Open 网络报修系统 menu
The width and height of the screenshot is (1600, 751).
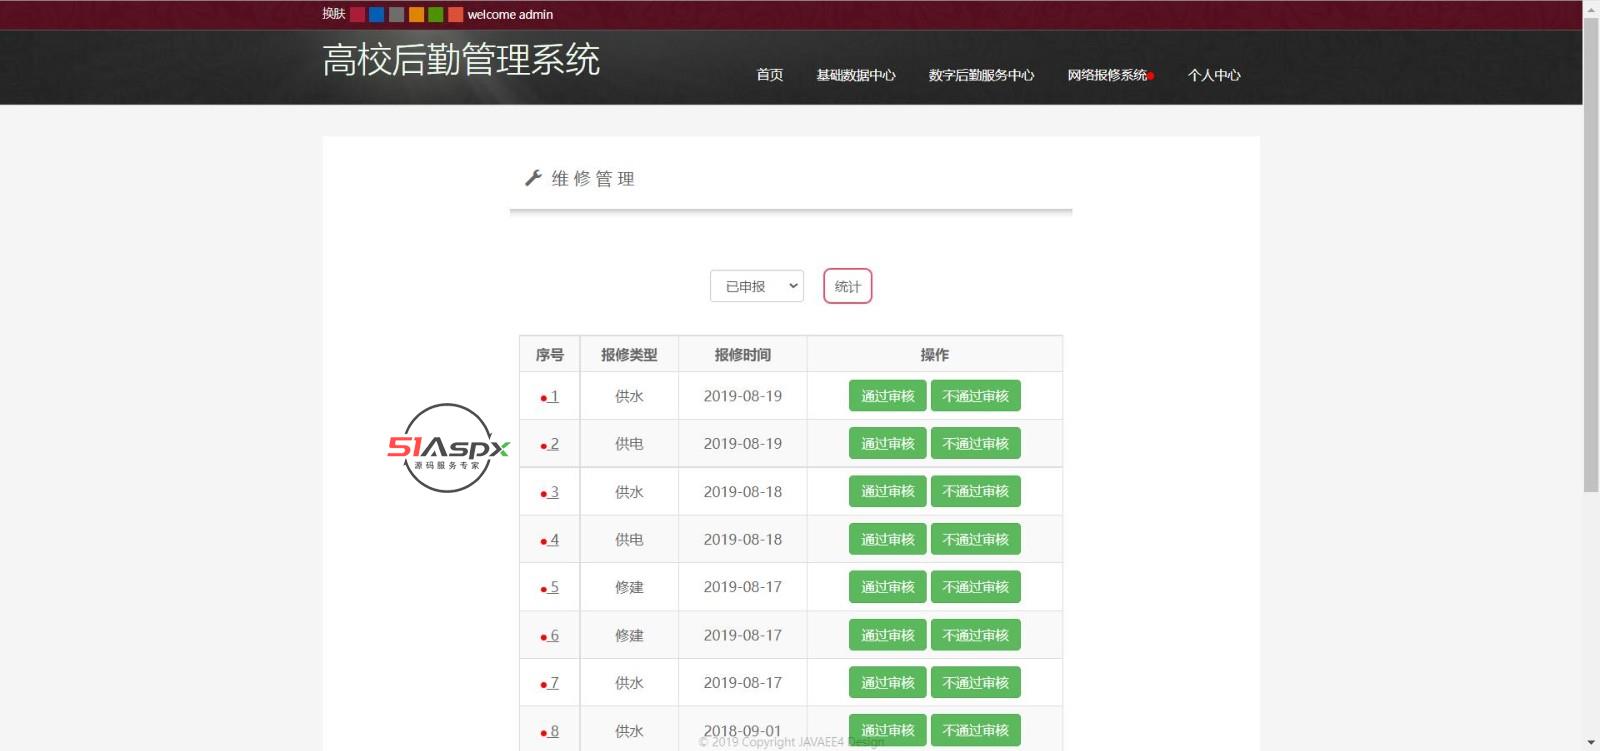[x=1107, y=75]
